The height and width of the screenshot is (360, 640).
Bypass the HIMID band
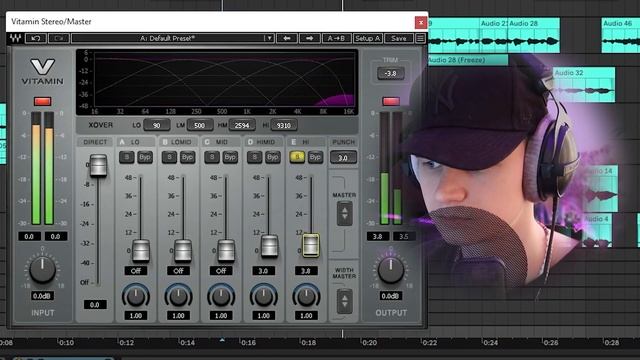pos(273,157)
